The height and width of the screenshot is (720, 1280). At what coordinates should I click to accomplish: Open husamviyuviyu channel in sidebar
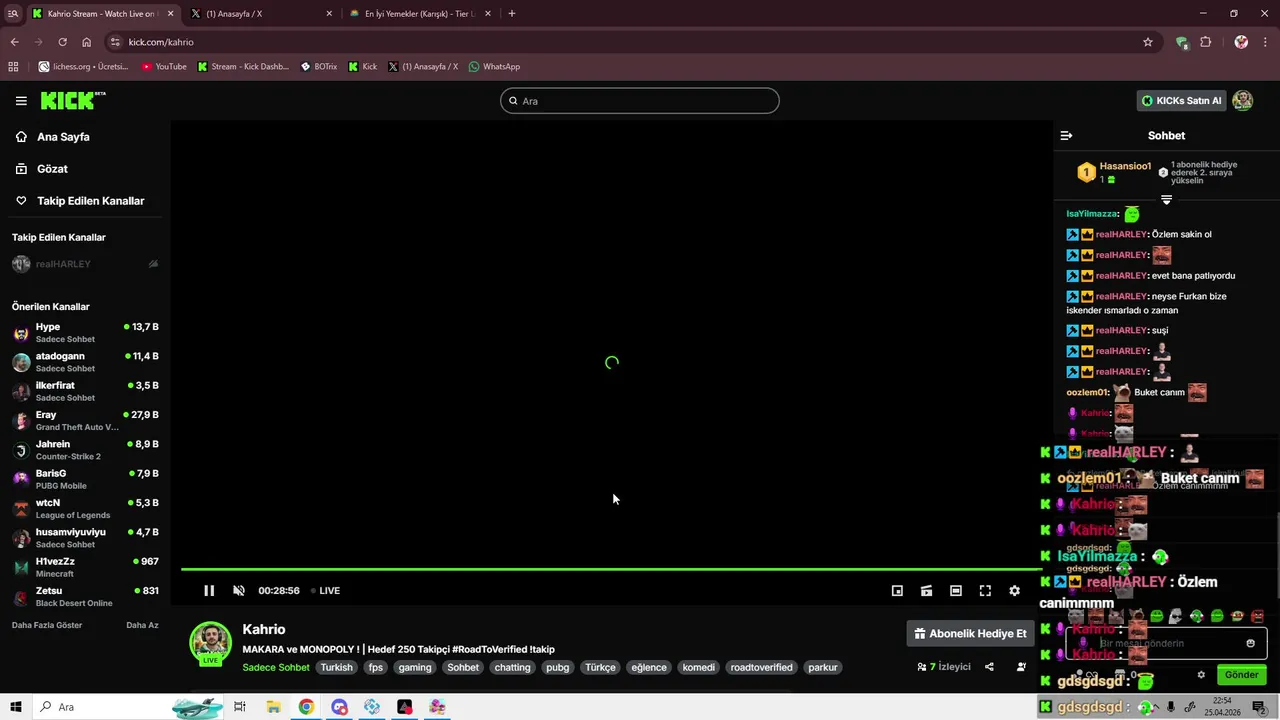85,538
